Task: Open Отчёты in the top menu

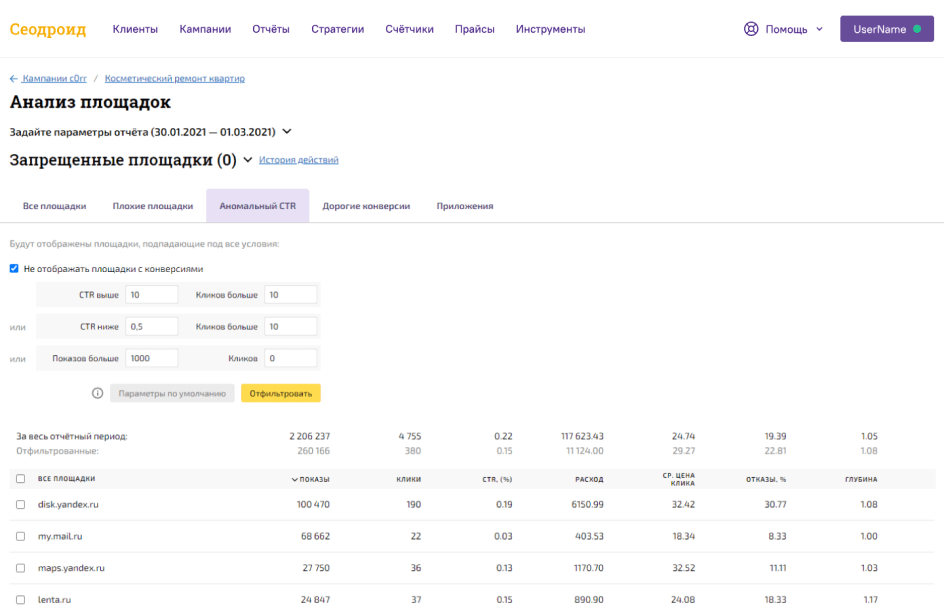Action: 271,29
